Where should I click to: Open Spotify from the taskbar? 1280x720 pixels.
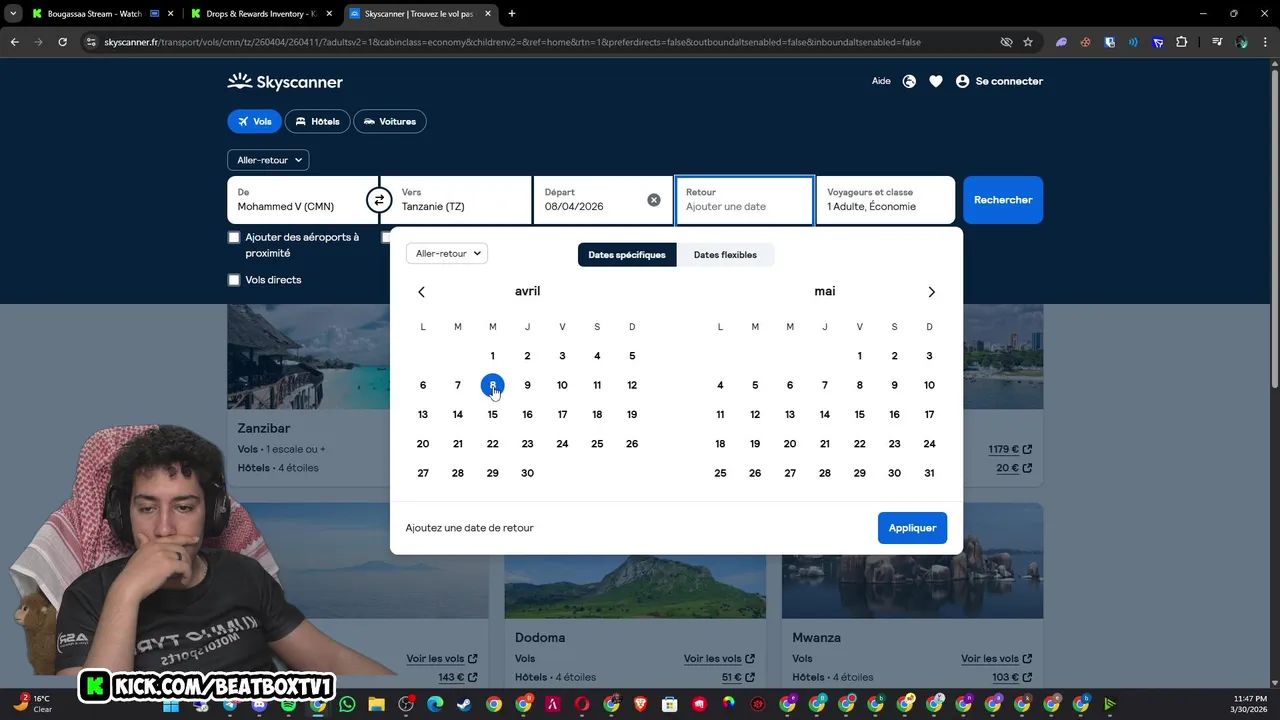[x=288, y=704]
